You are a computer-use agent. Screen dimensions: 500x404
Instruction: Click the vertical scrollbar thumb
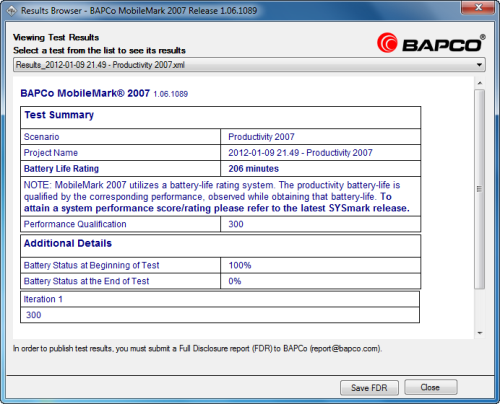pos(480,189)
